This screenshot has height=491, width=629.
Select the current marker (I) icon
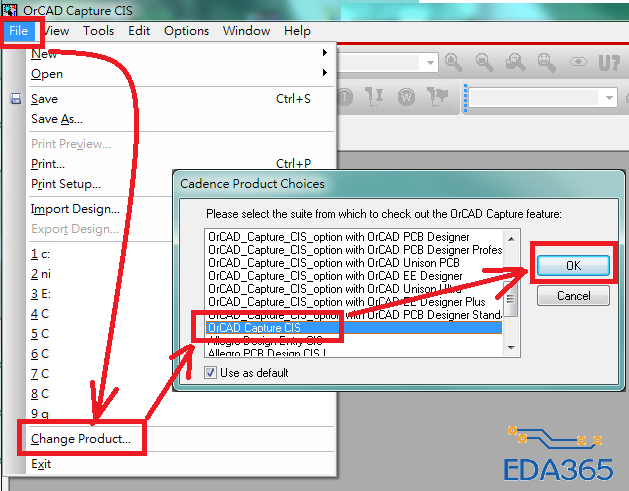(x=344, y=97)
